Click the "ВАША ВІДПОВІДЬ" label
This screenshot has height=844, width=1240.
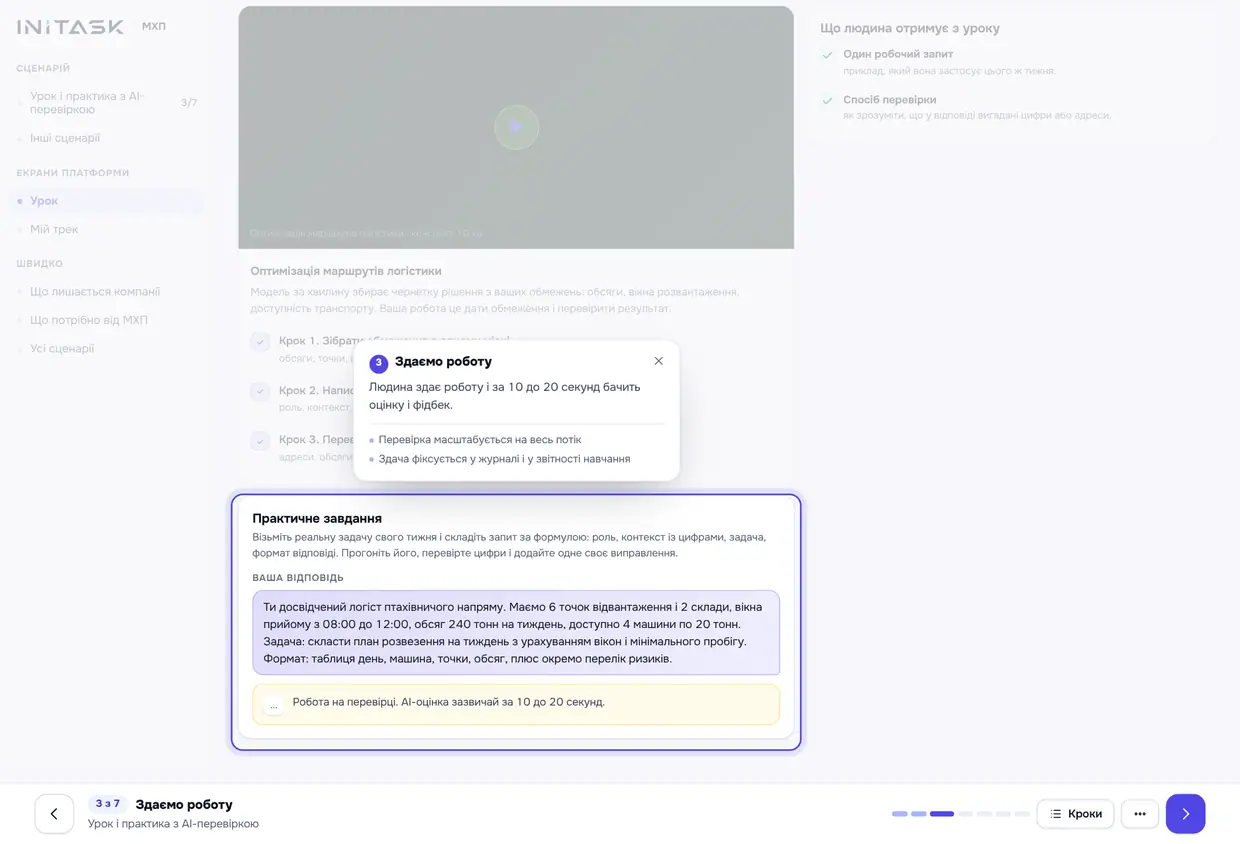[298, 578]
